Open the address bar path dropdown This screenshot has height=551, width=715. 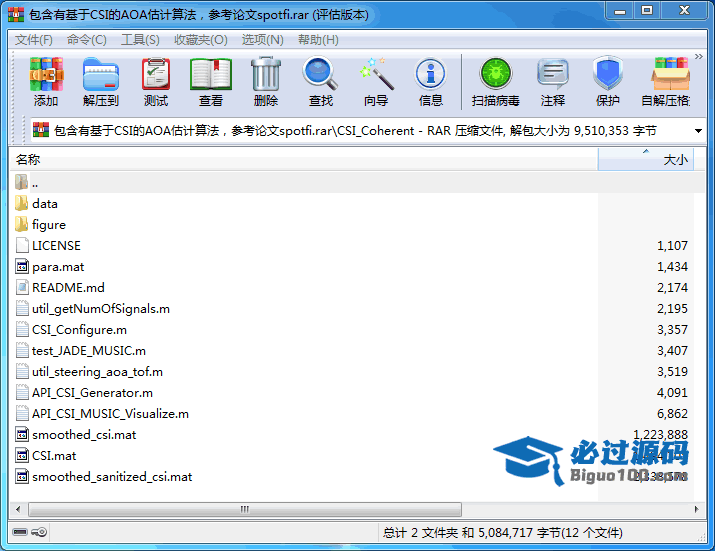[x=698, y=131]
